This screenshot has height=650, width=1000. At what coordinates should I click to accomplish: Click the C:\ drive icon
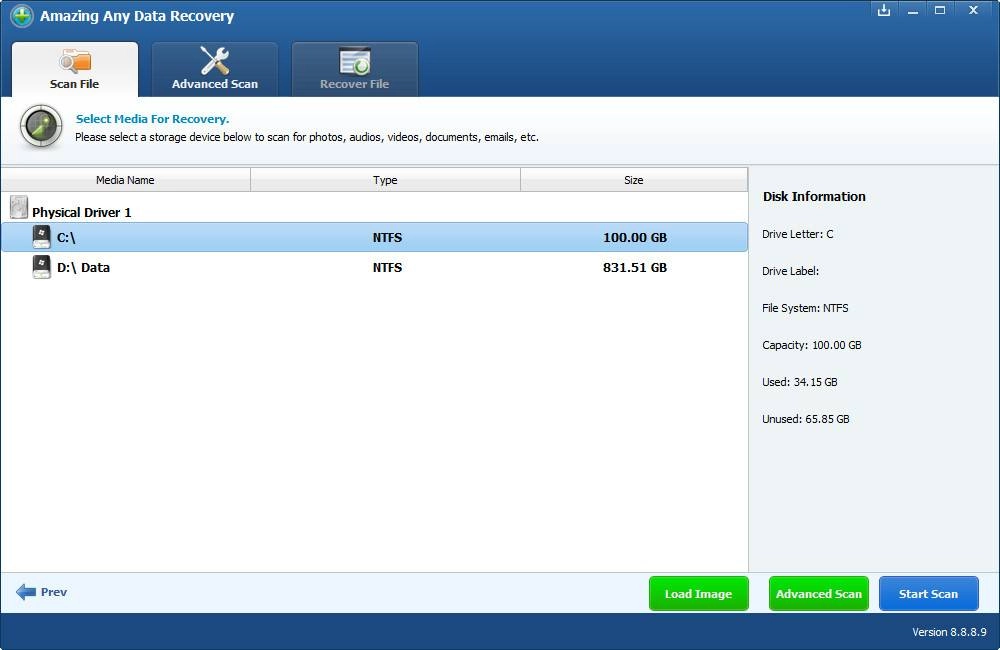coord(41,237)
